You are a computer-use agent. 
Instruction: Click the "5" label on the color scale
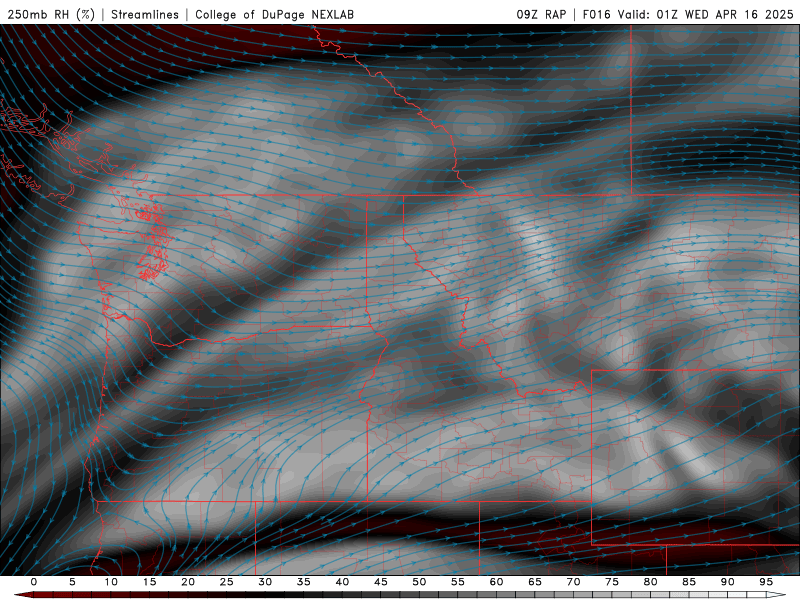(x=72, y=582)
